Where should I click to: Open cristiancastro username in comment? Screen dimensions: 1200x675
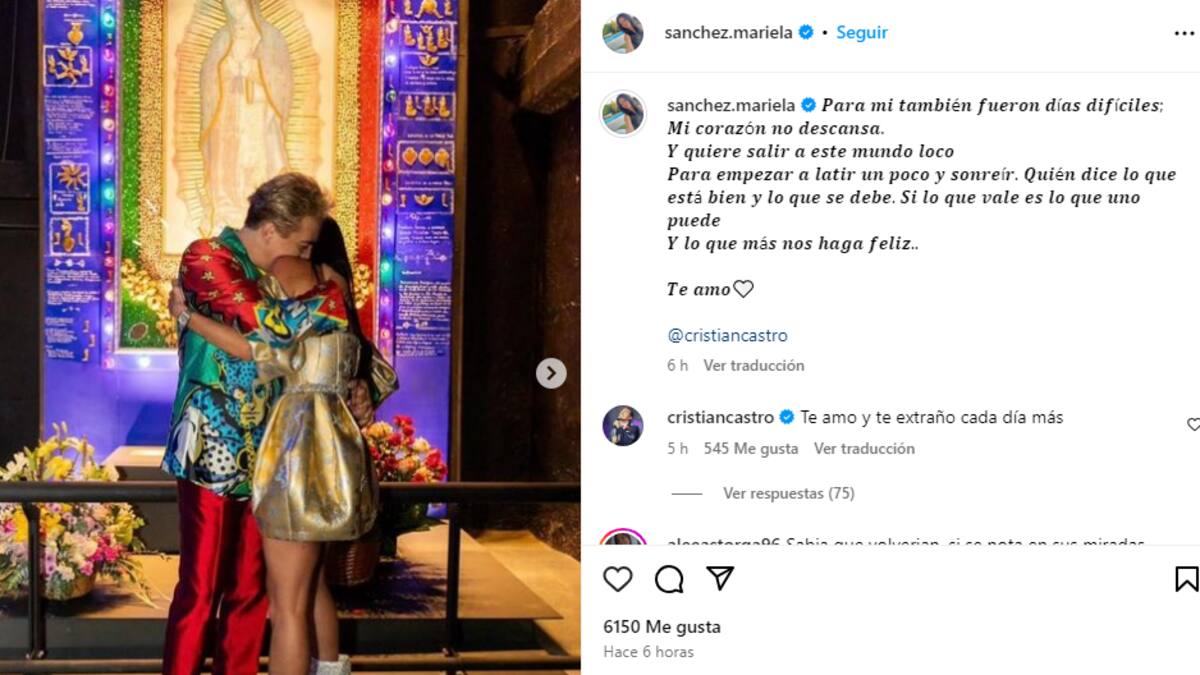[721, 417]
